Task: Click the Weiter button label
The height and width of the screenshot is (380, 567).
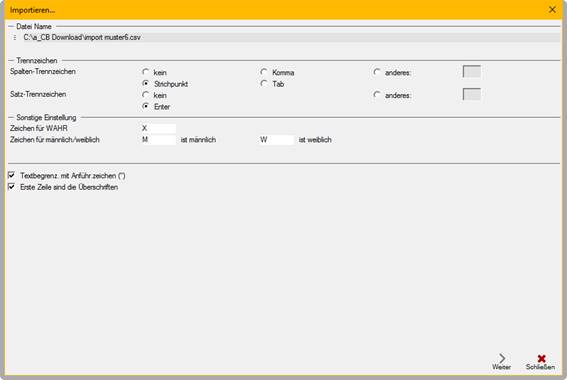Action: point(502,367)
